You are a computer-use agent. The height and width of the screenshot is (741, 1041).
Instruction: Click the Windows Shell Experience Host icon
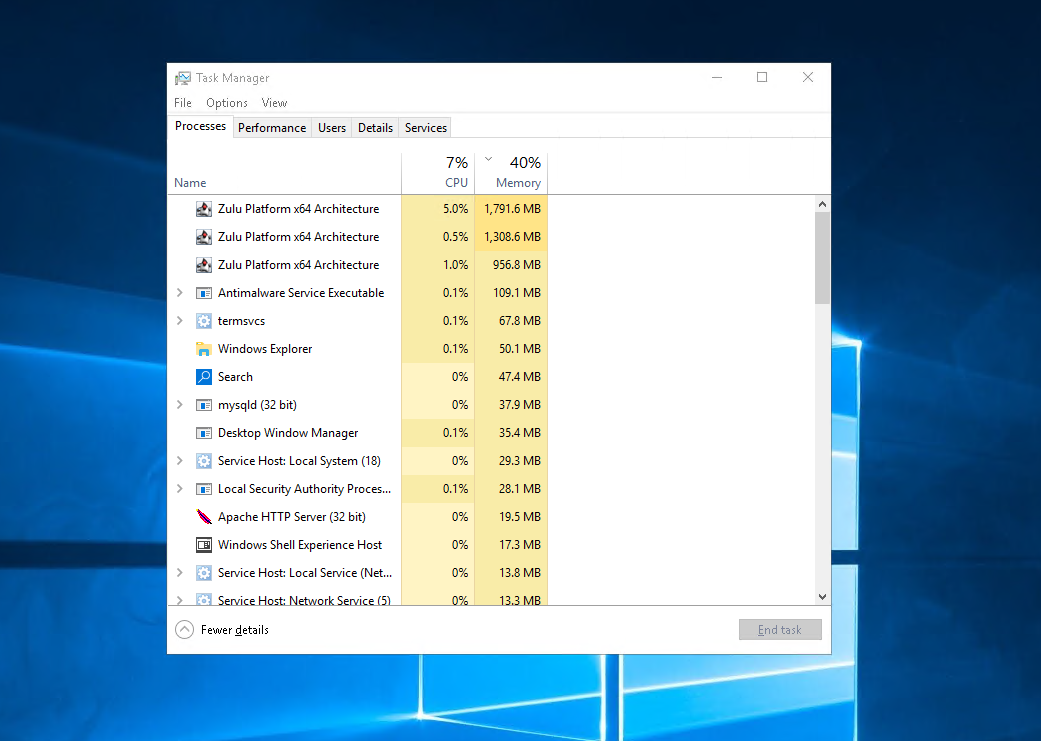pyautogui.click(x=204, y=544)
